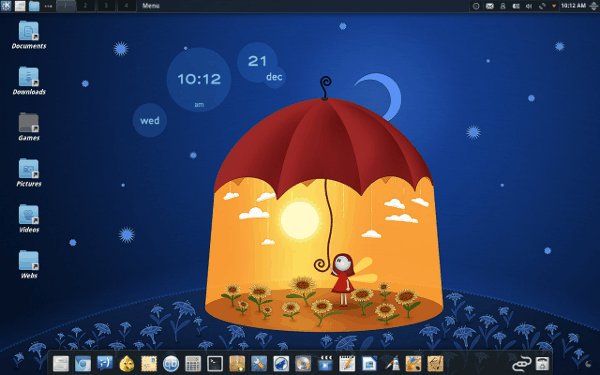Expand the three-dot overflow in top panel

point(48,6)
